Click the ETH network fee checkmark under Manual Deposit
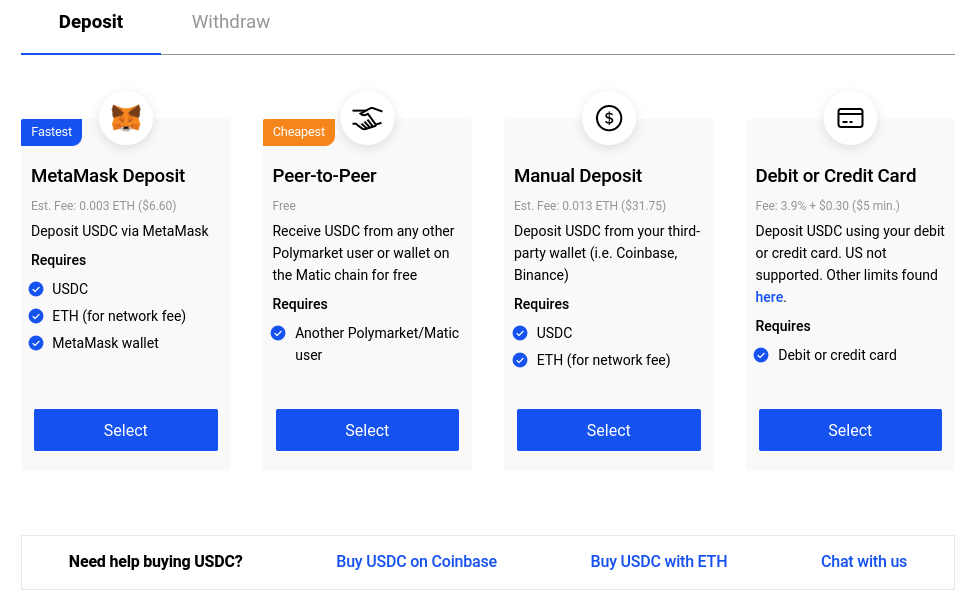This screenshot has height=604, width=973. click(520, 360)
